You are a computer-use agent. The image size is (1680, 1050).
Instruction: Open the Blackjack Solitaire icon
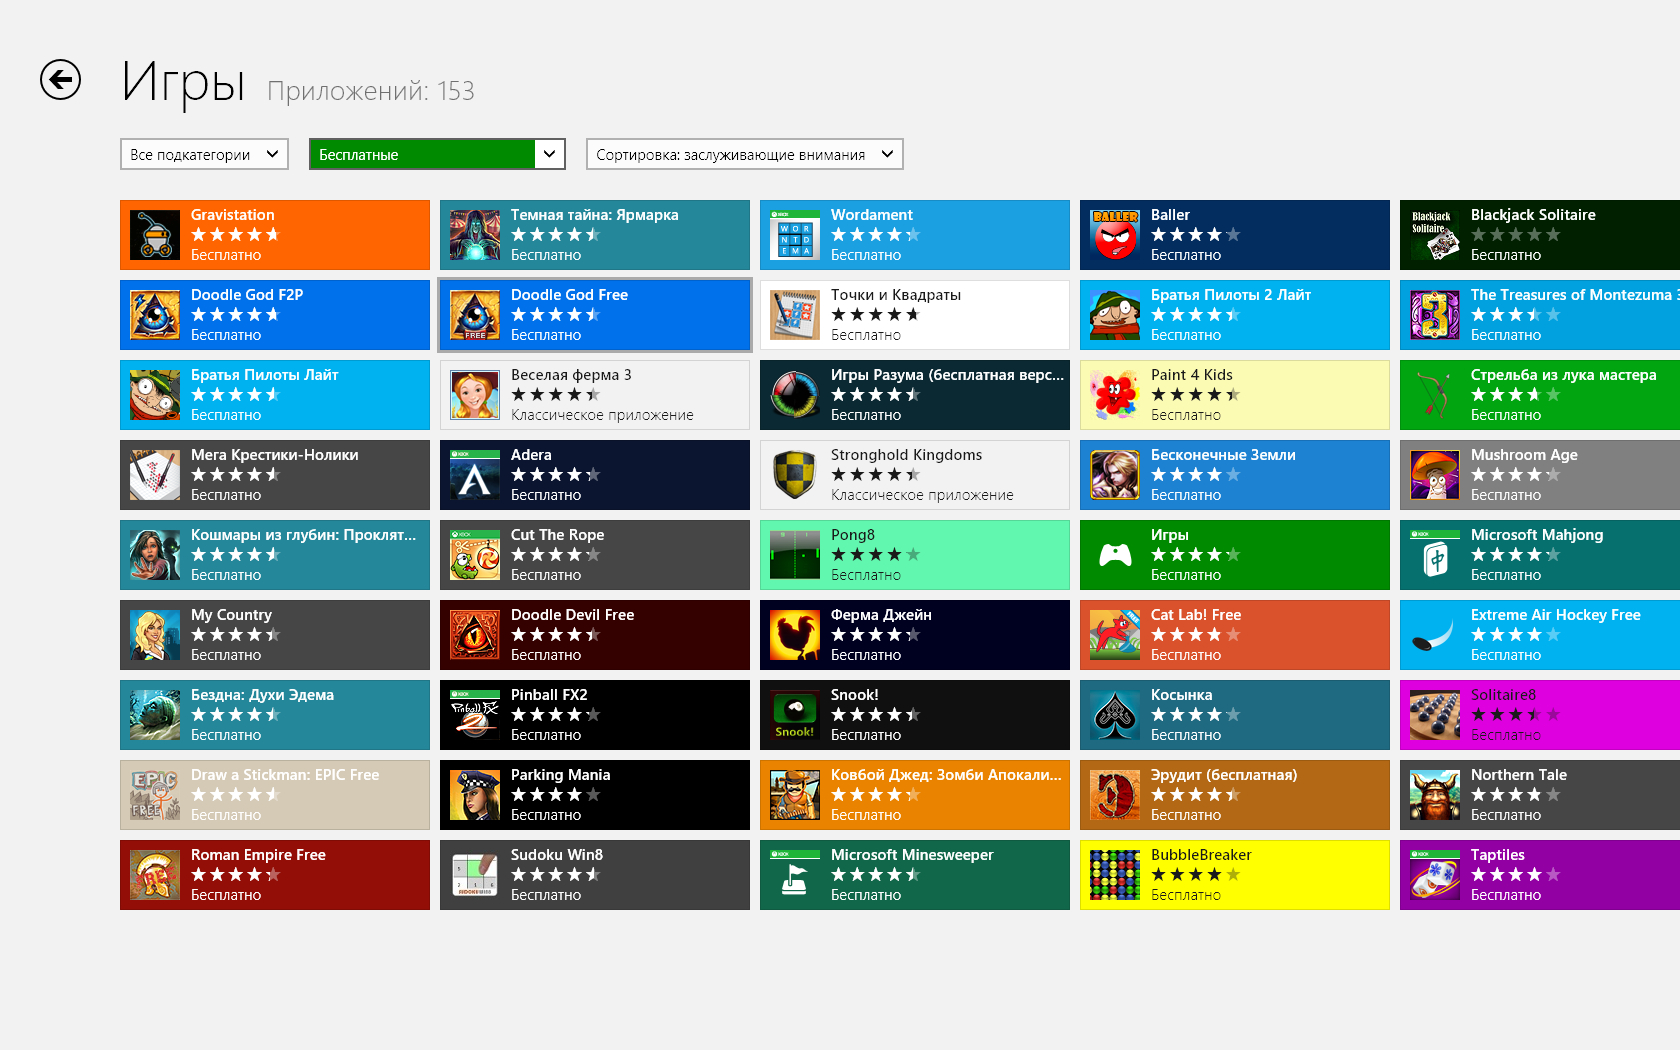1435,235
